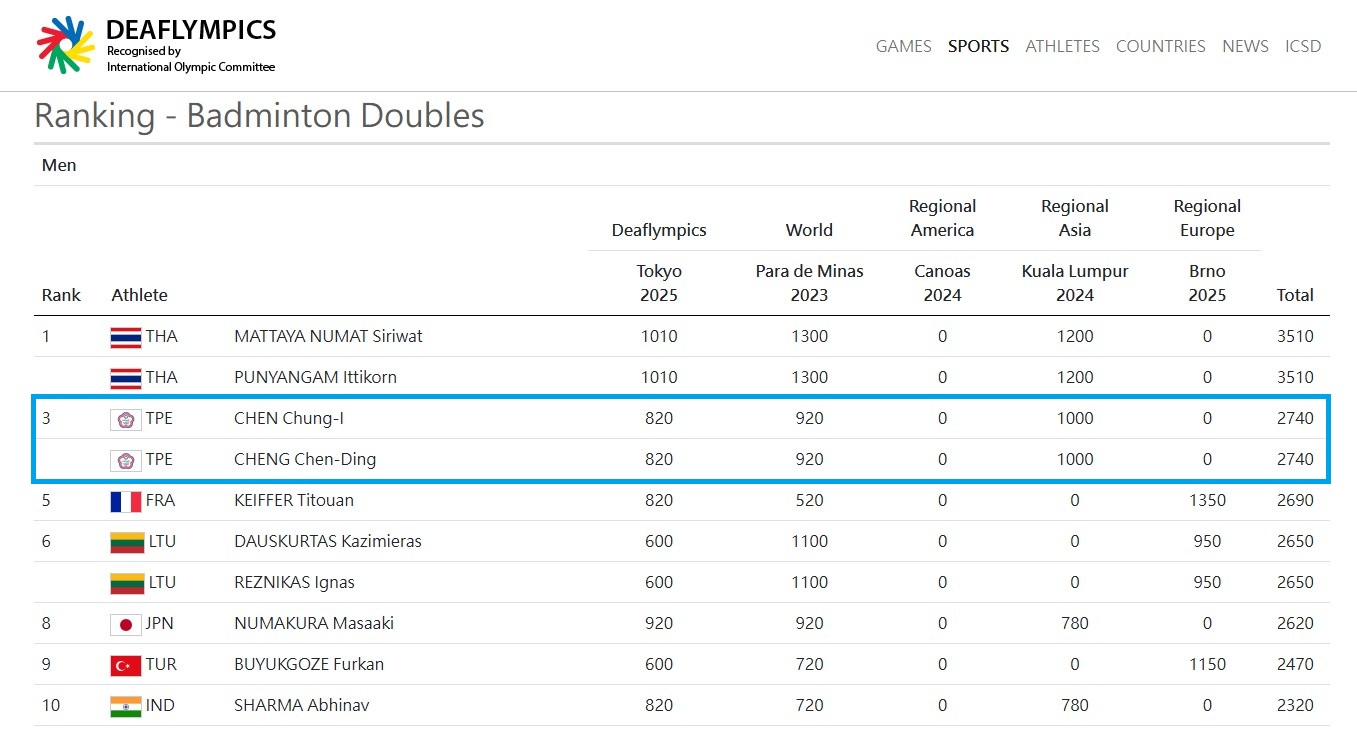Click the Thailand flag beside MATTAYA NUMAT
Image resolution: width=1357 pixels, height=729 pixels.
click(125, 337)
